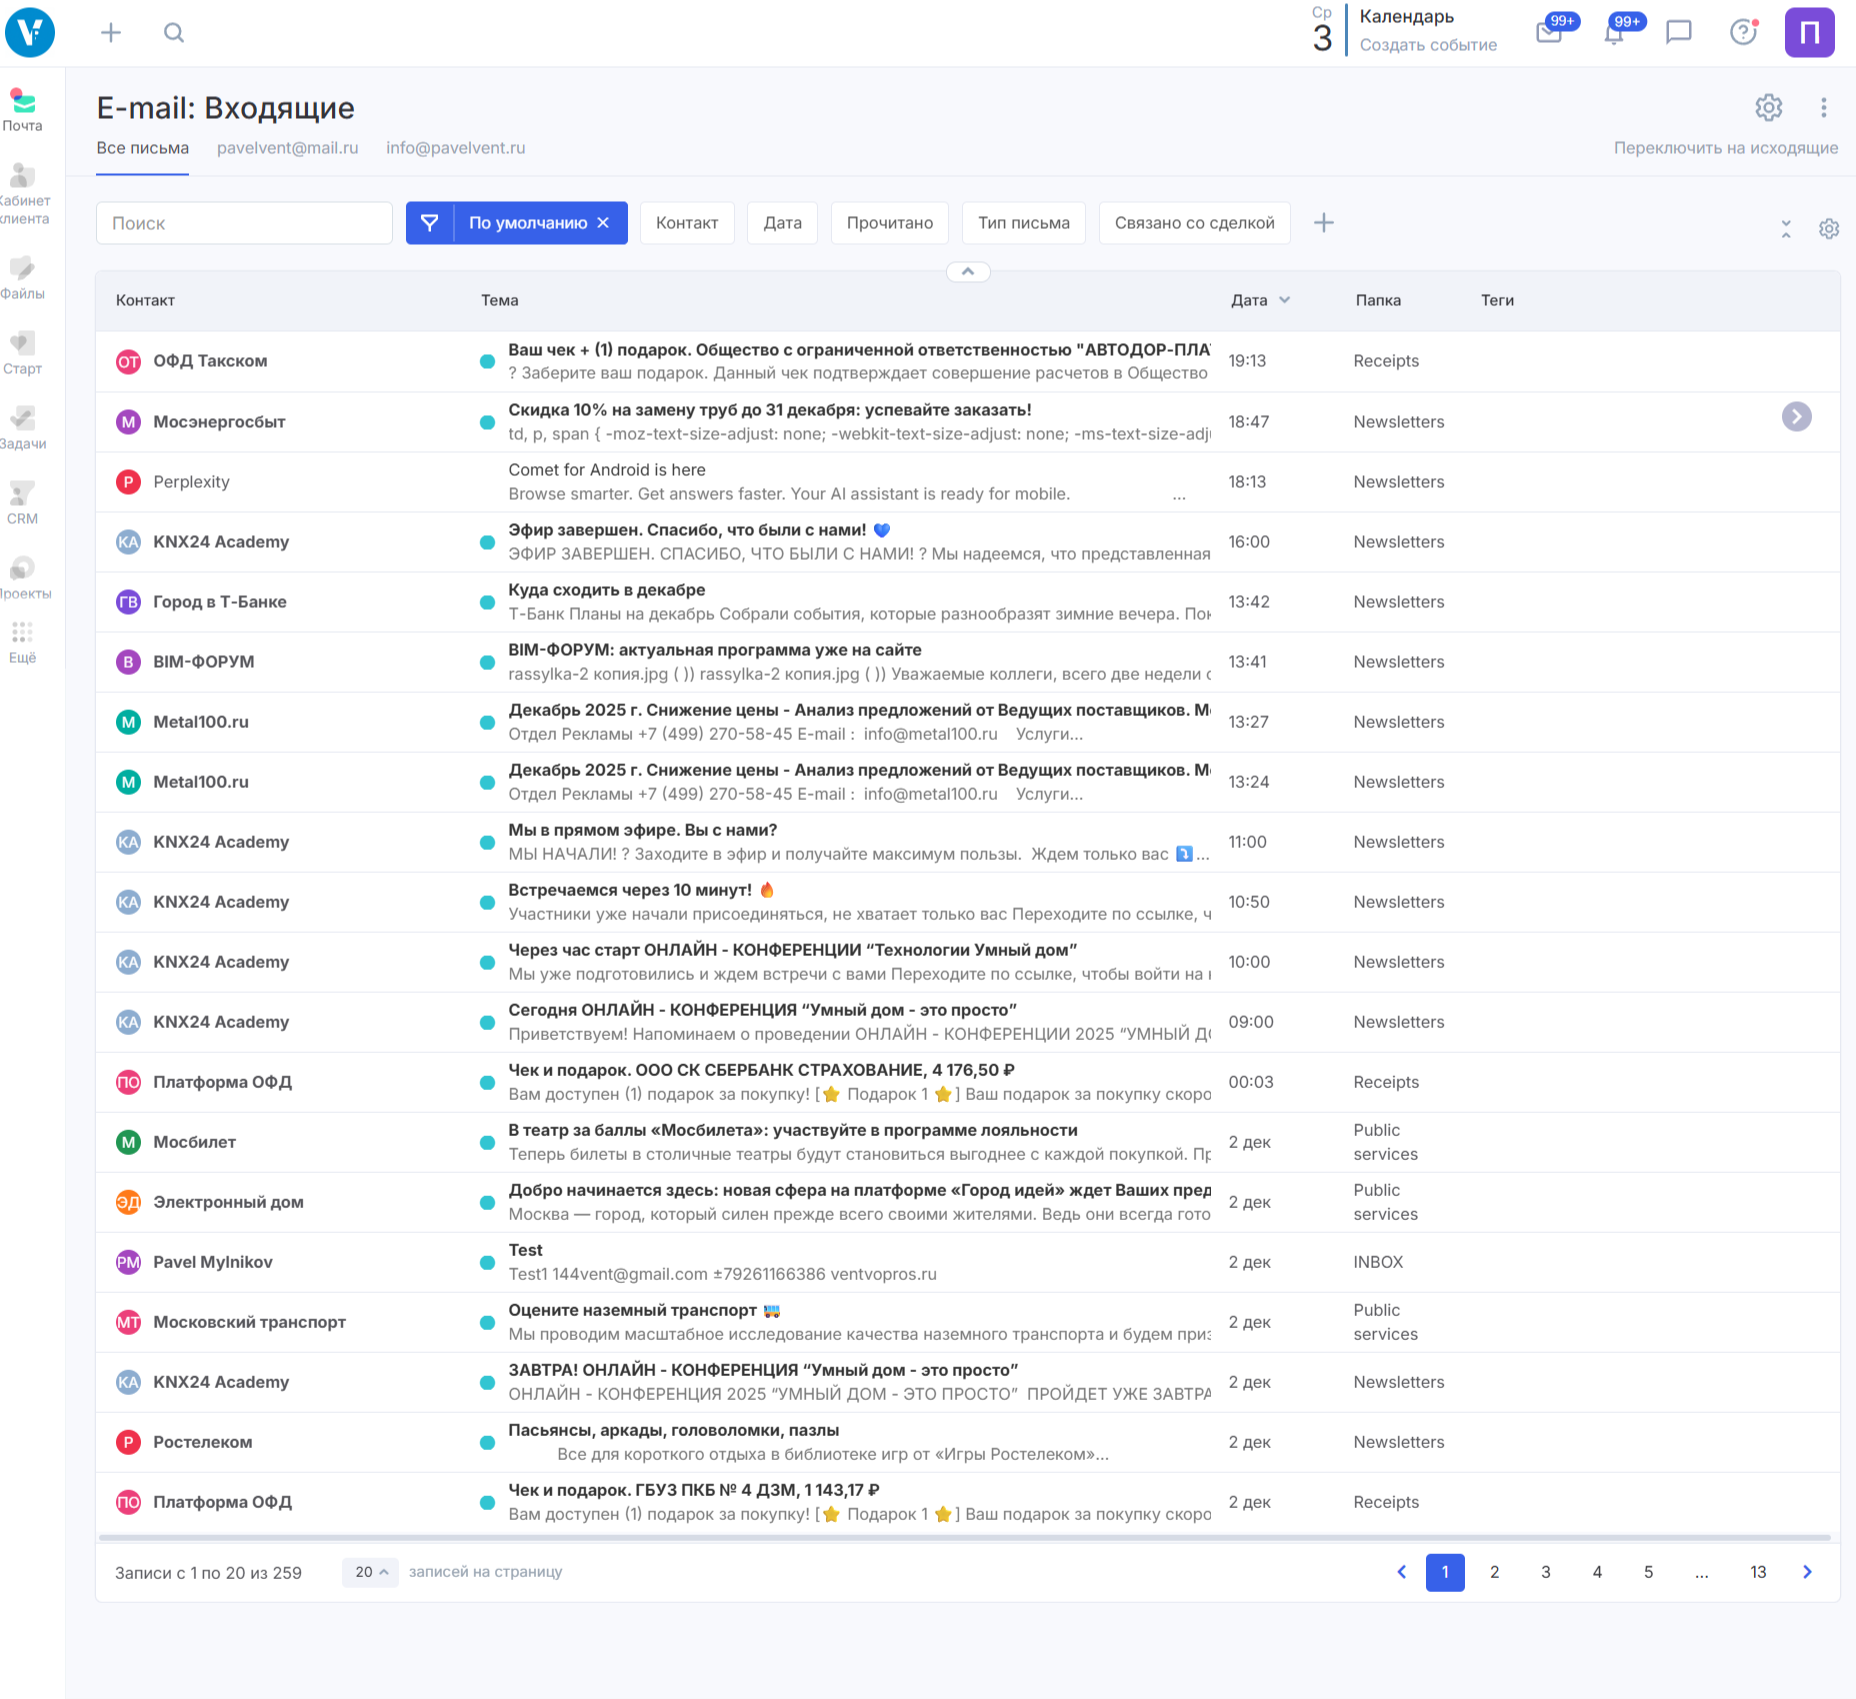
Task: Open e-mail settings gear near title
Action: point(1768,107)
